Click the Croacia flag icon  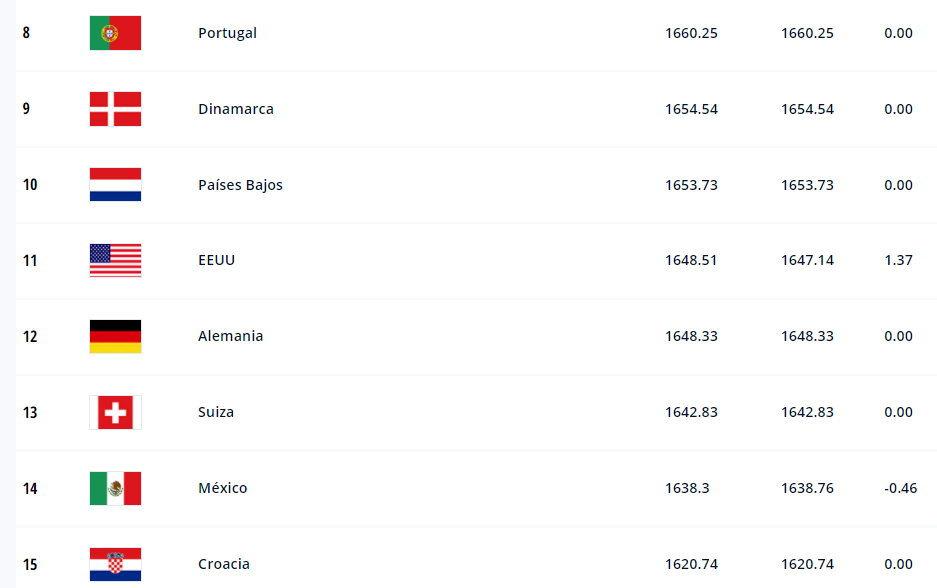(115, 564)
